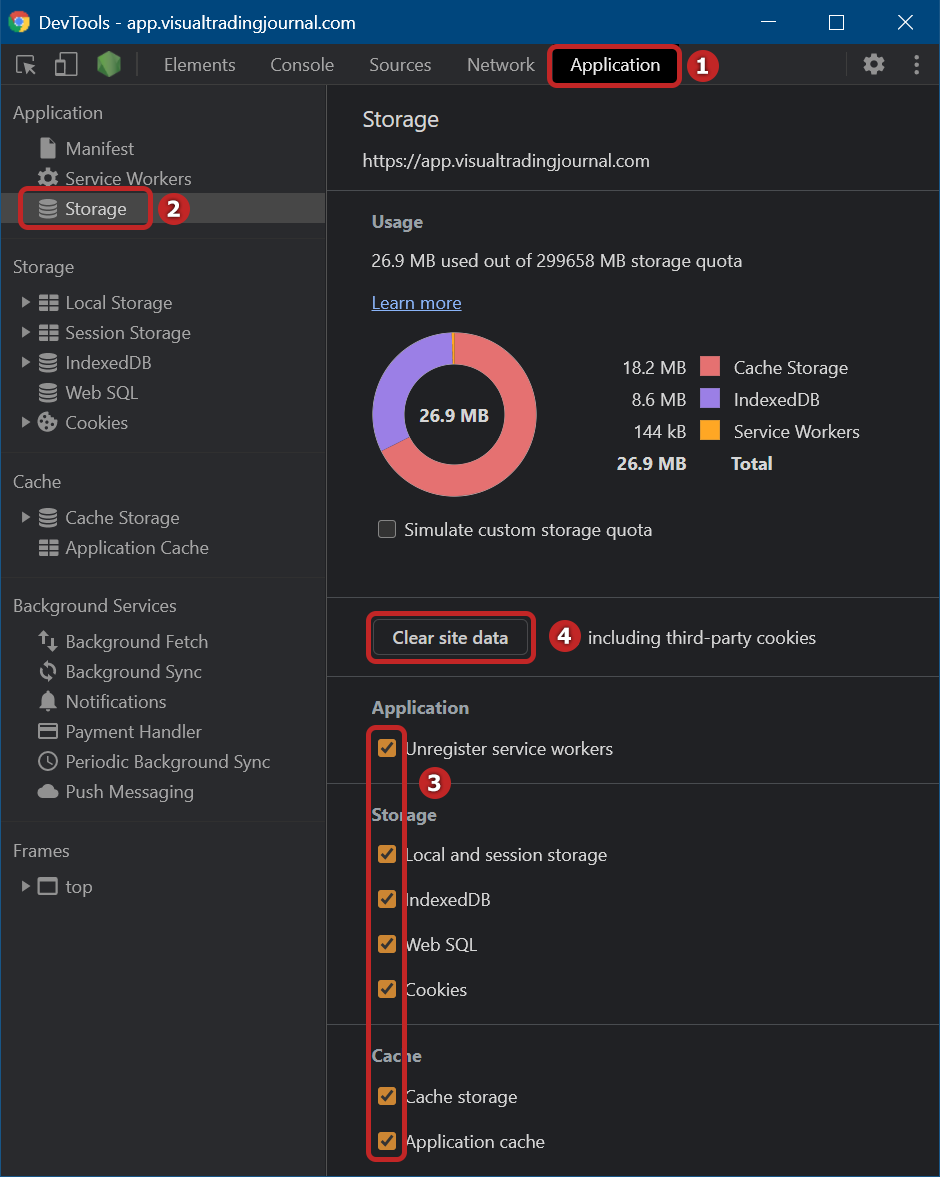
Task: Click the site URL under Storage heading
Action: (506, 161)
